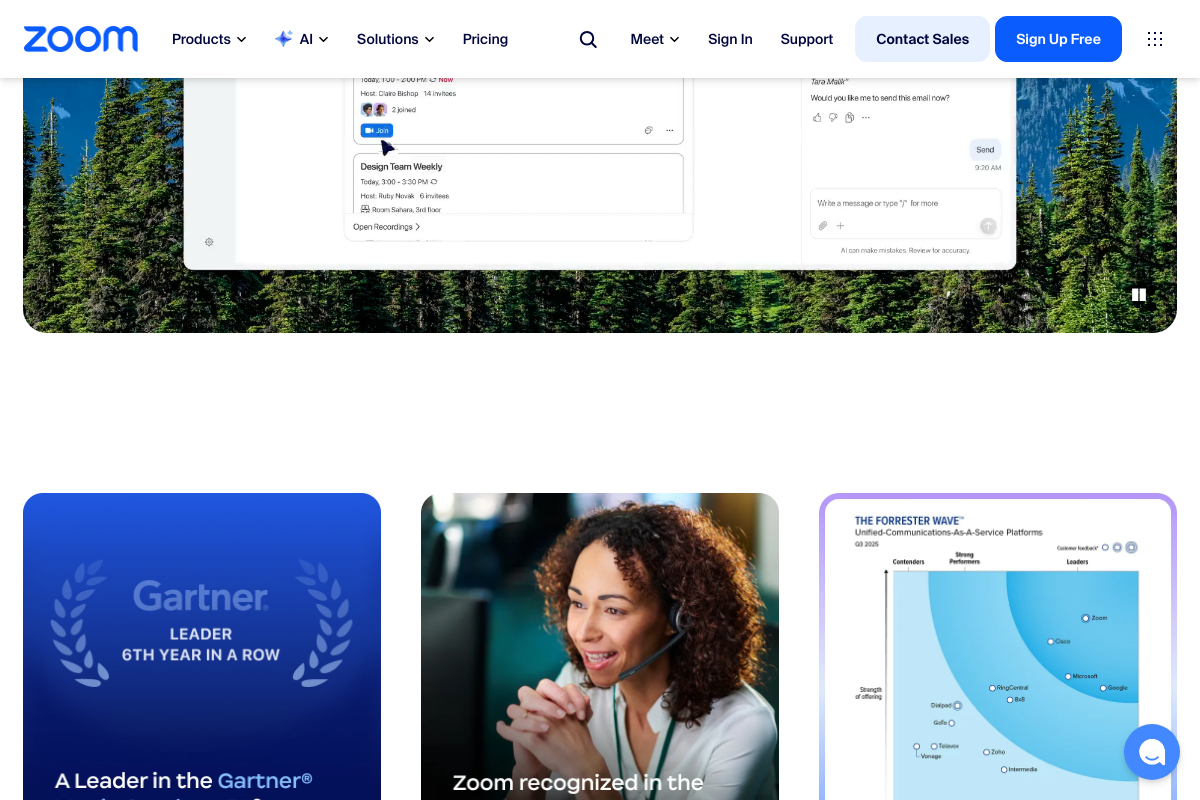Go to Sign In
The width and height of the screenshot is (1200, 800).
click(730, 39)
